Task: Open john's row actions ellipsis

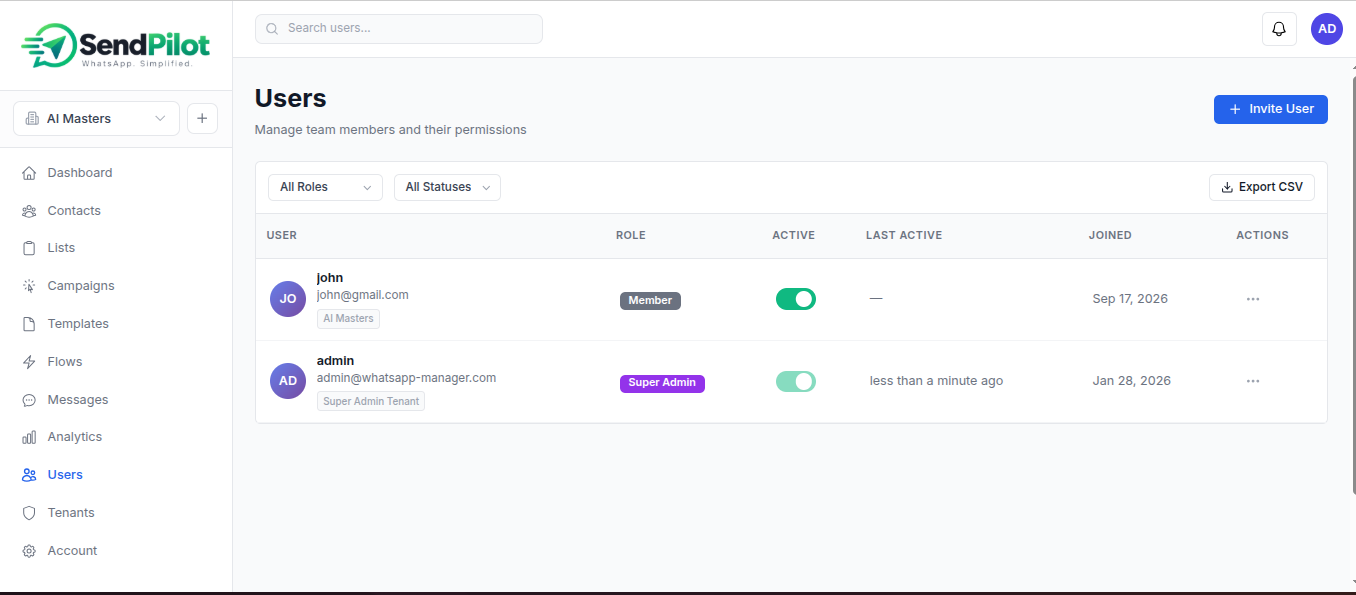Action: click(1253, 299)
